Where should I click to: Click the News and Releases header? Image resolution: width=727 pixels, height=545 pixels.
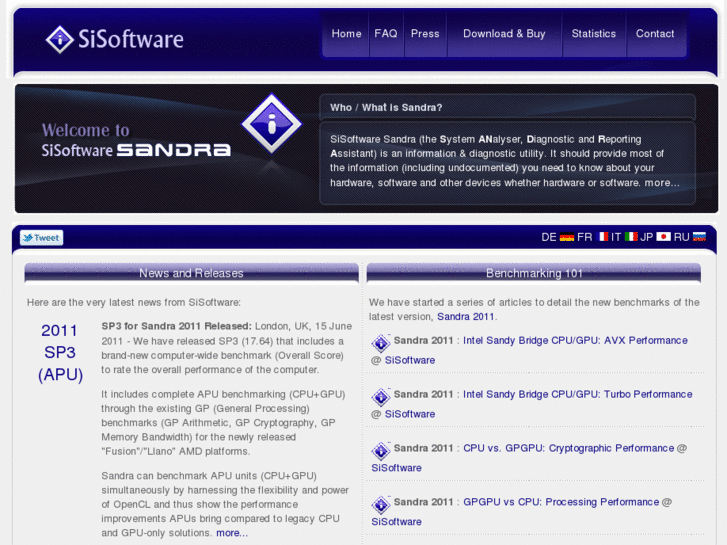coord(191,273)
